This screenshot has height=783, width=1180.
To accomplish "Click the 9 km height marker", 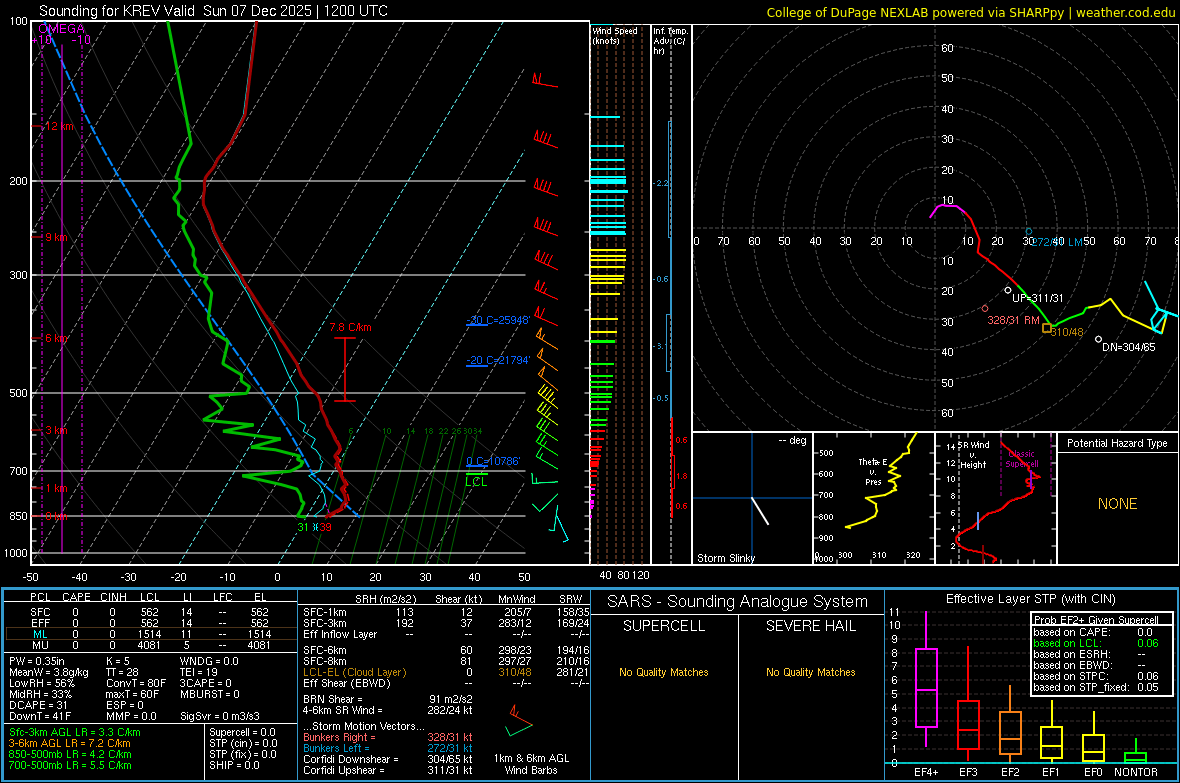I will (x=56, y=237).
